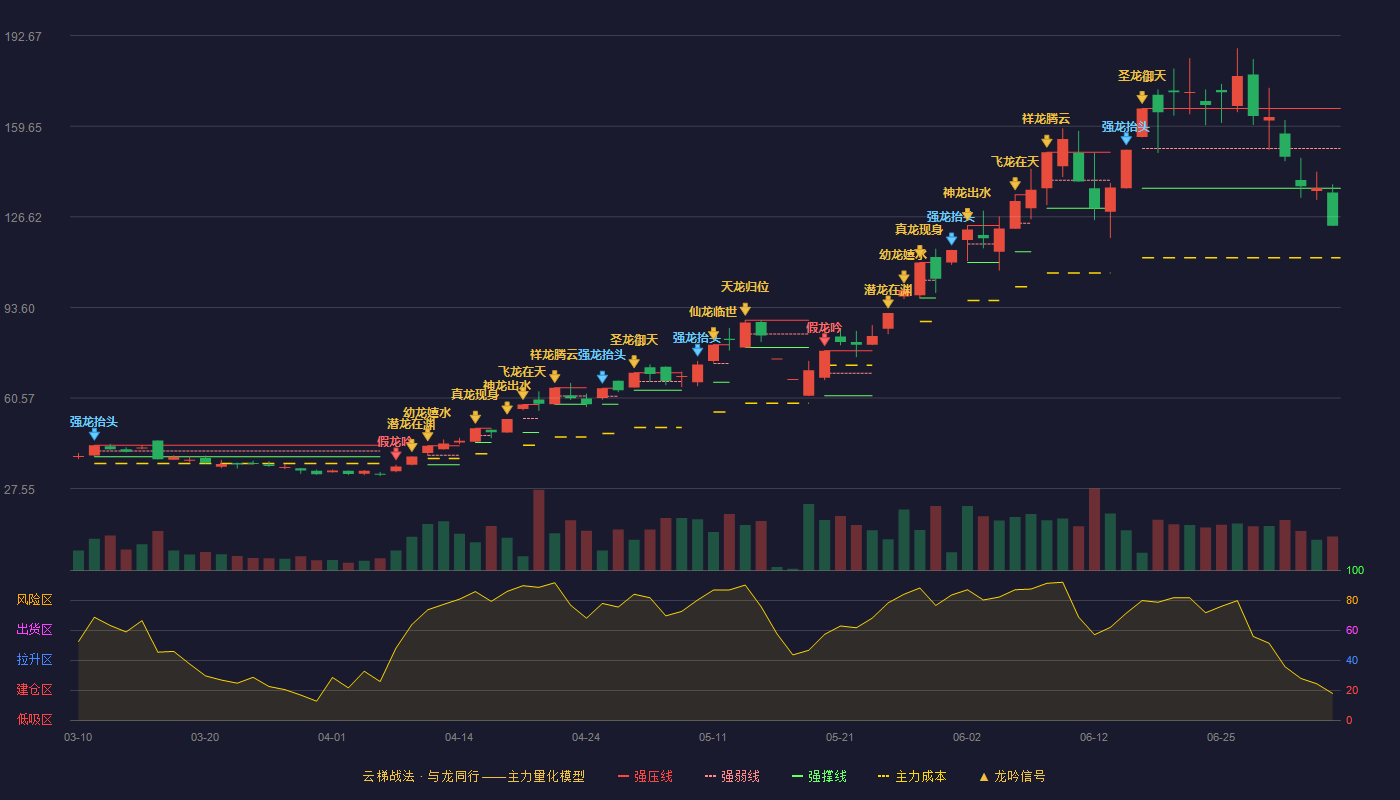1400x800 pixels.
Task: Click the 03-20 date axis label
Action: pyautogui.click(x=205, y=737)
